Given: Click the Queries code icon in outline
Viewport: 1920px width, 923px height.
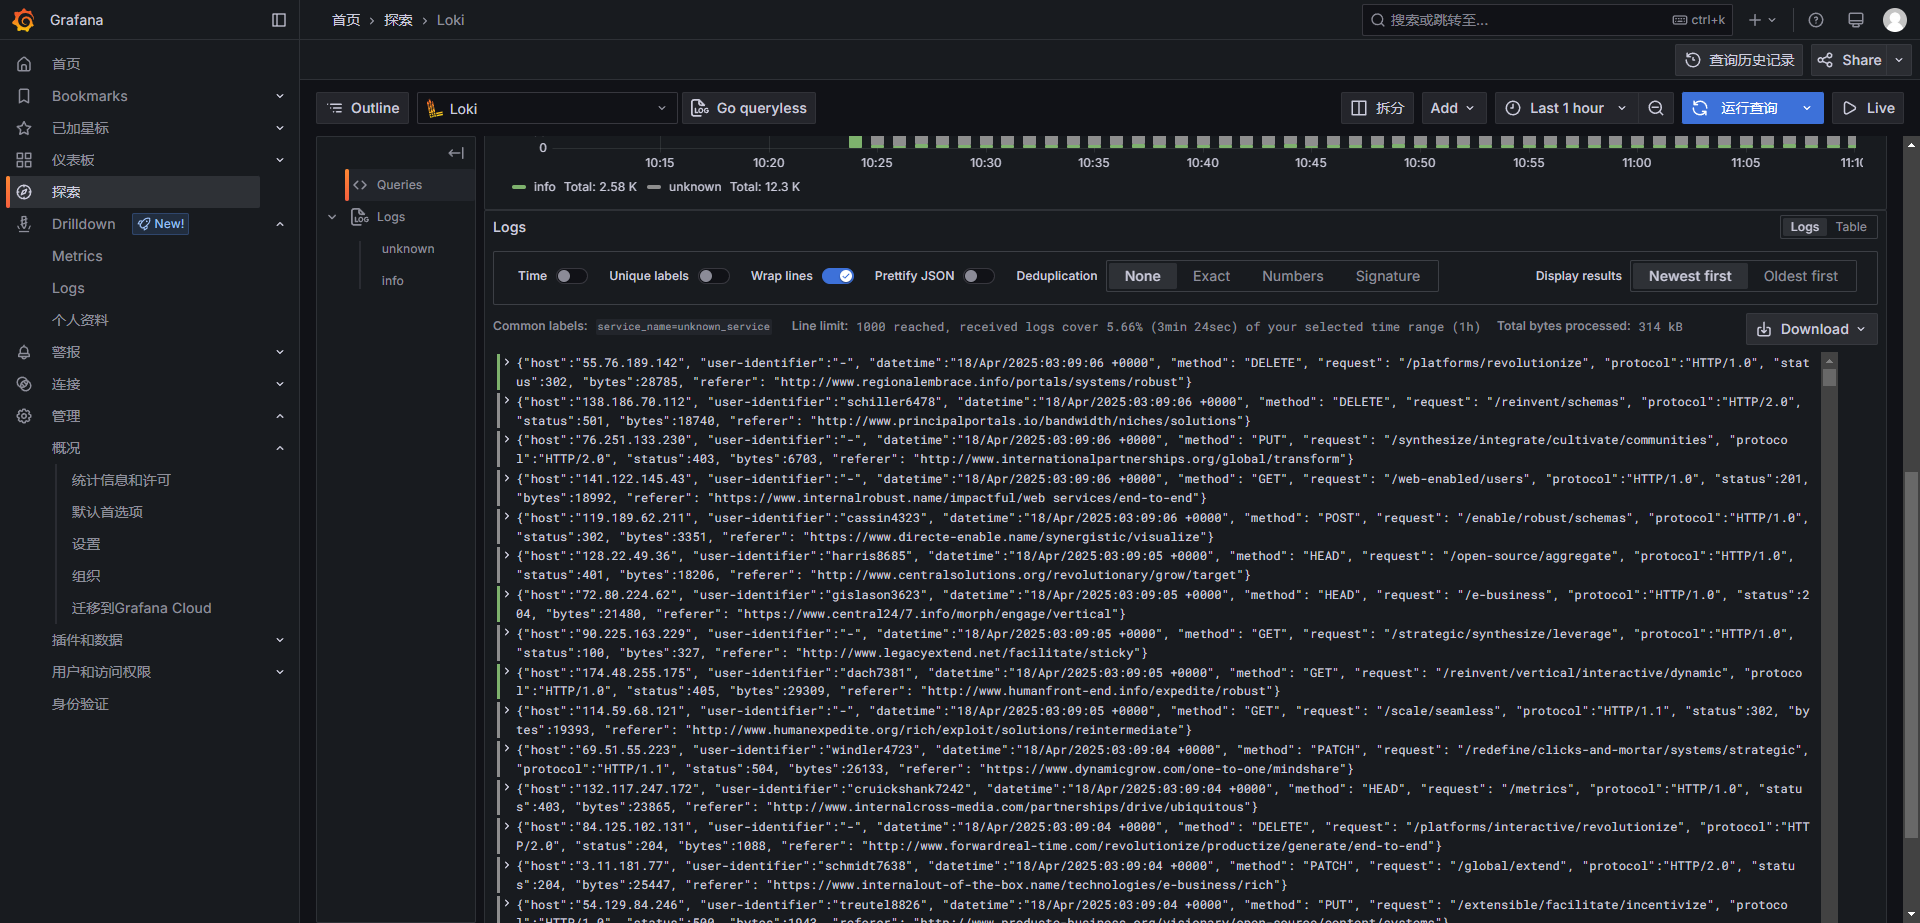Looking at the screenshot, I should (360, 185).
